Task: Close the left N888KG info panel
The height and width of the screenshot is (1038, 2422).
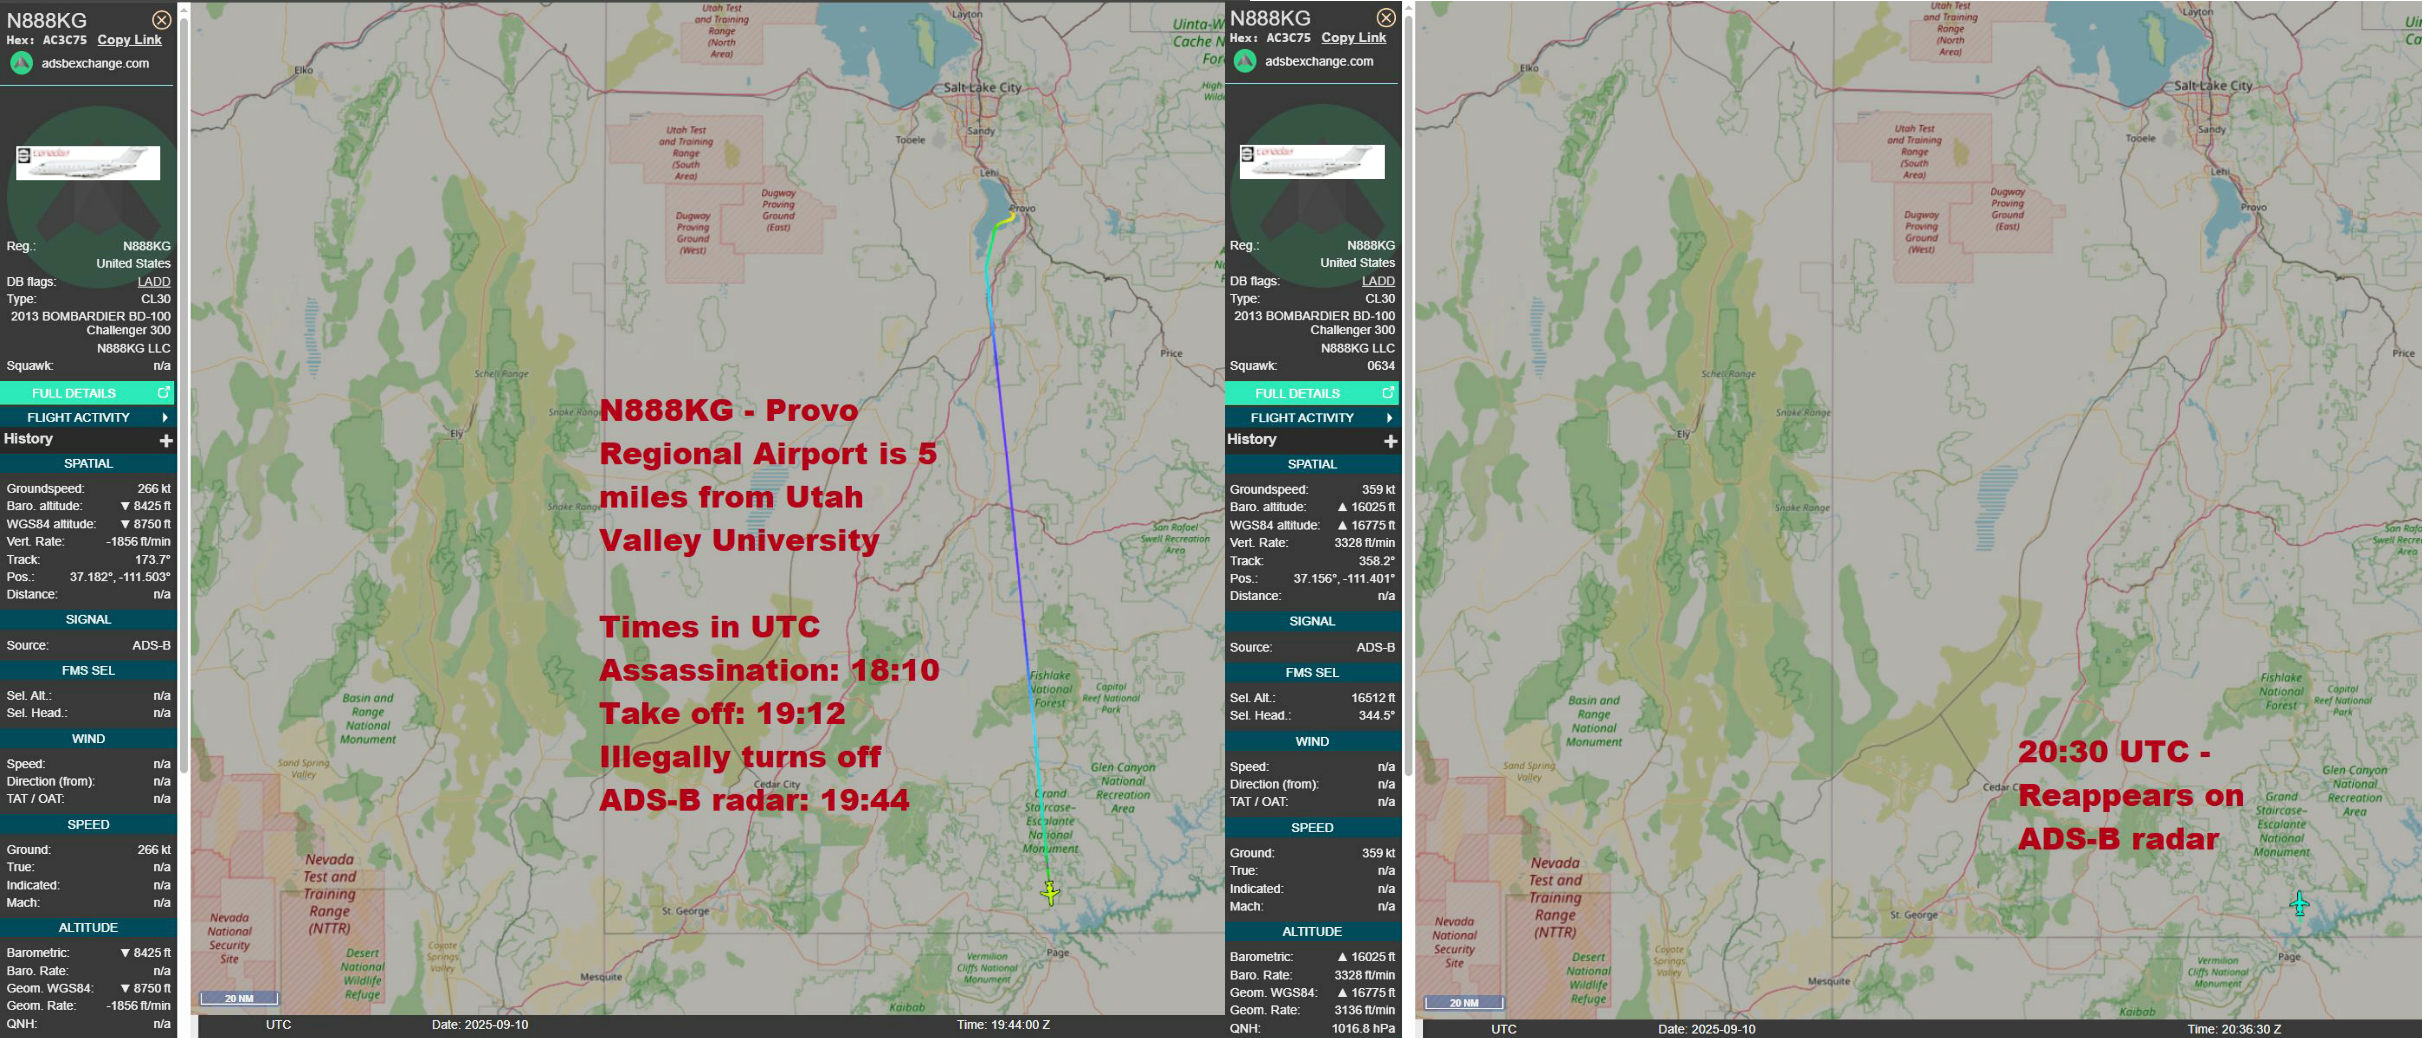Action: (x=161, y=20)
